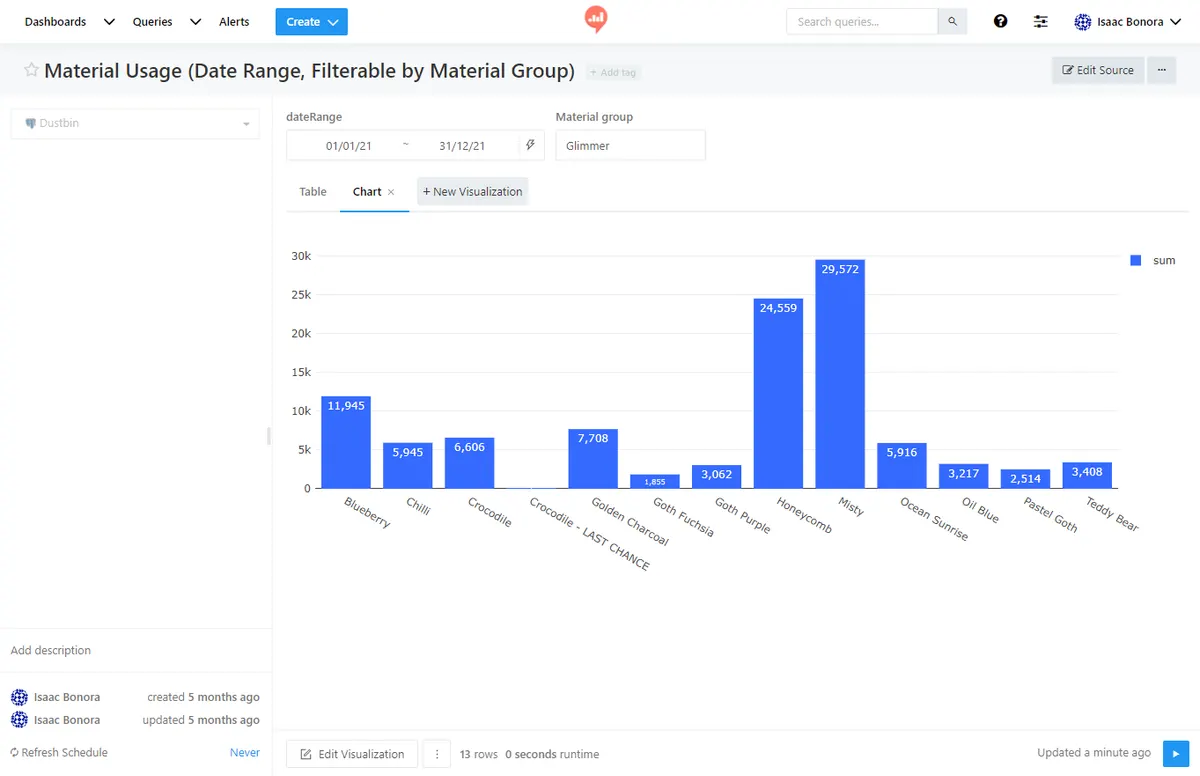Favorite the query with the star icon
This screenshot has height=776, width=1200.
click(x=32, y=70)
